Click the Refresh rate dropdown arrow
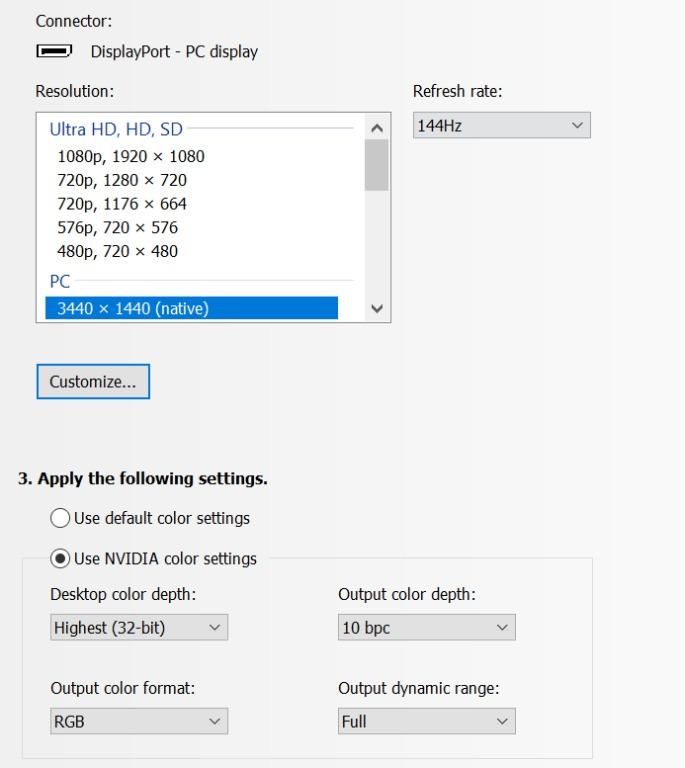The image size is (685, 768). click(577, 125)
